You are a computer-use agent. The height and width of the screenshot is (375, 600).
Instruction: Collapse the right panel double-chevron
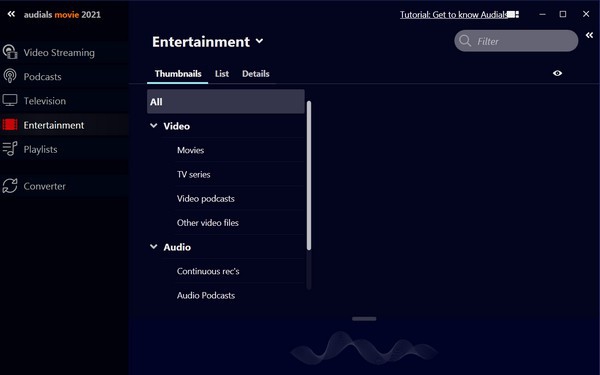pos(589,35)
